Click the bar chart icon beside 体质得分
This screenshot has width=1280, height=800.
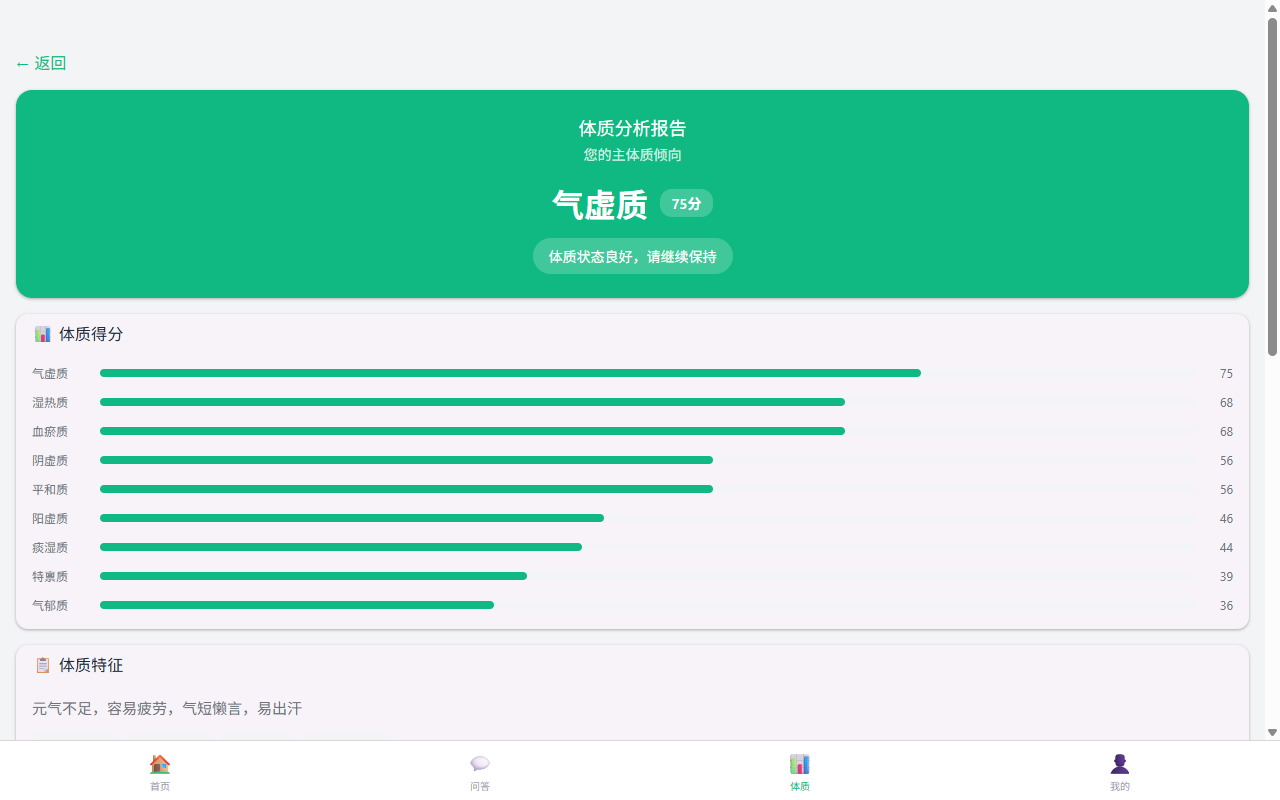[42, 334]
